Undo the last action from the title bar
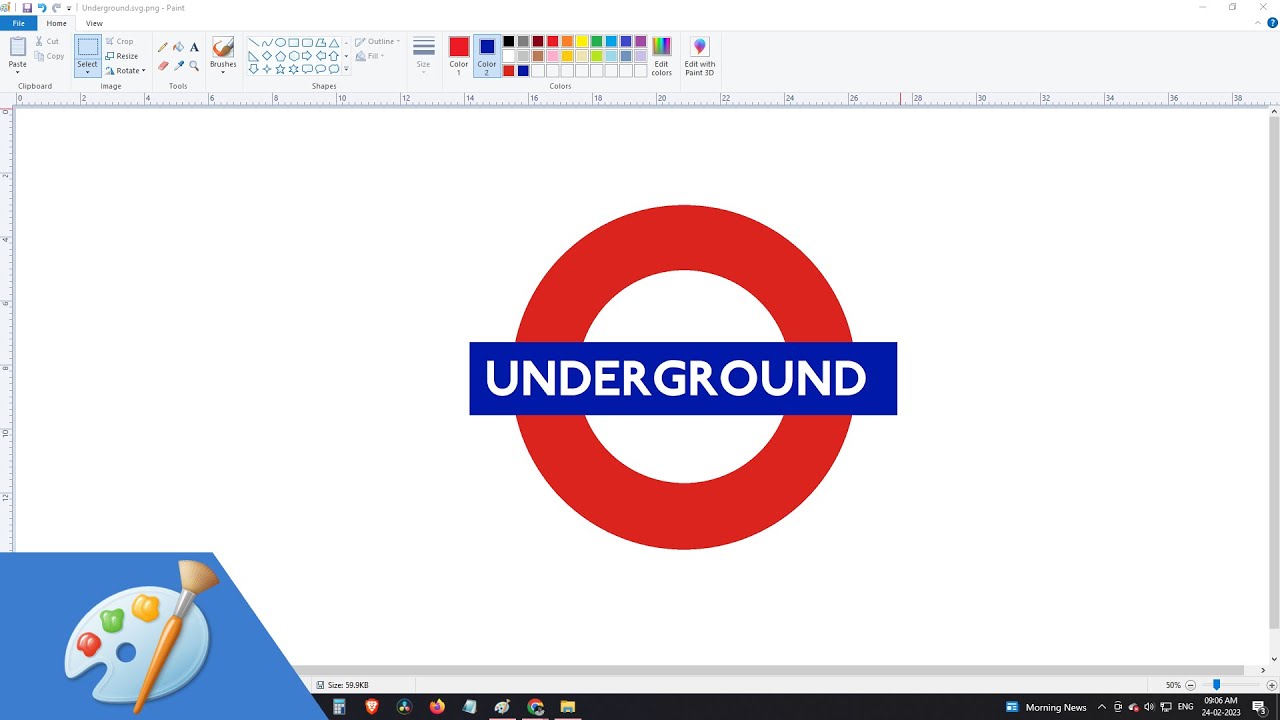1280x720 pixels. coord(42,8)
